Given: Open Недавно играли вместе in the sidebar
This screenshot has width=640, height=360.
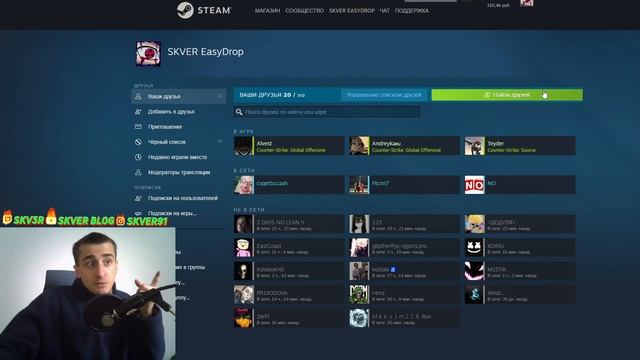Looking at the screenshot, I should (x=179, y=157).
